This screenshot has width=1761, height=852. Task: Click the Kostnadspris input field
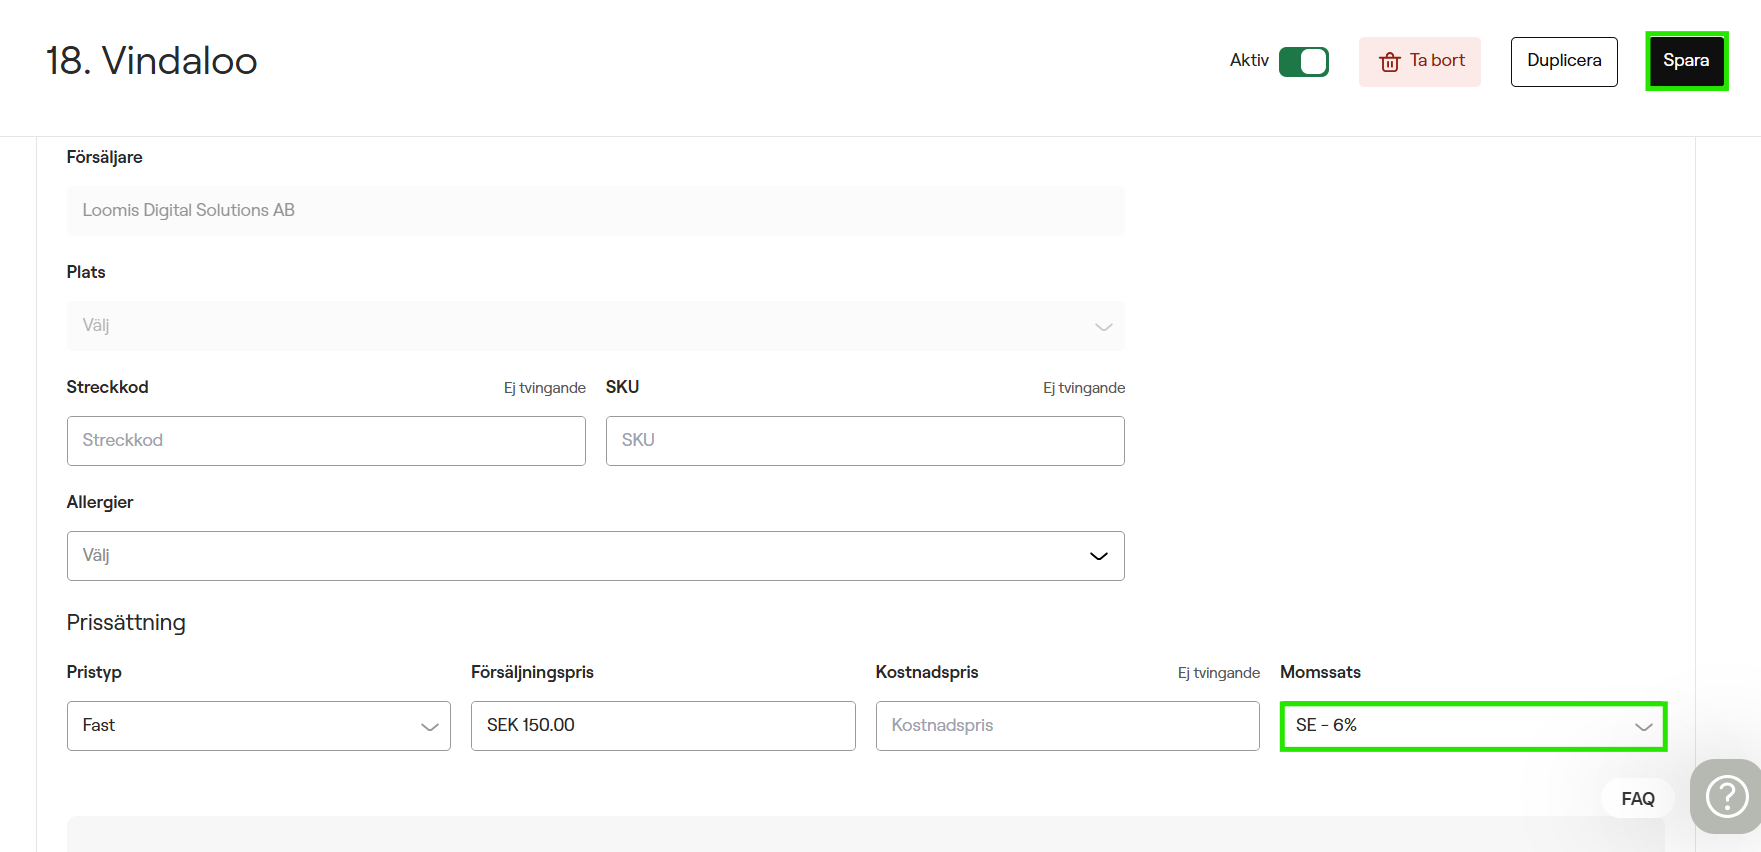click(1067, 726)
